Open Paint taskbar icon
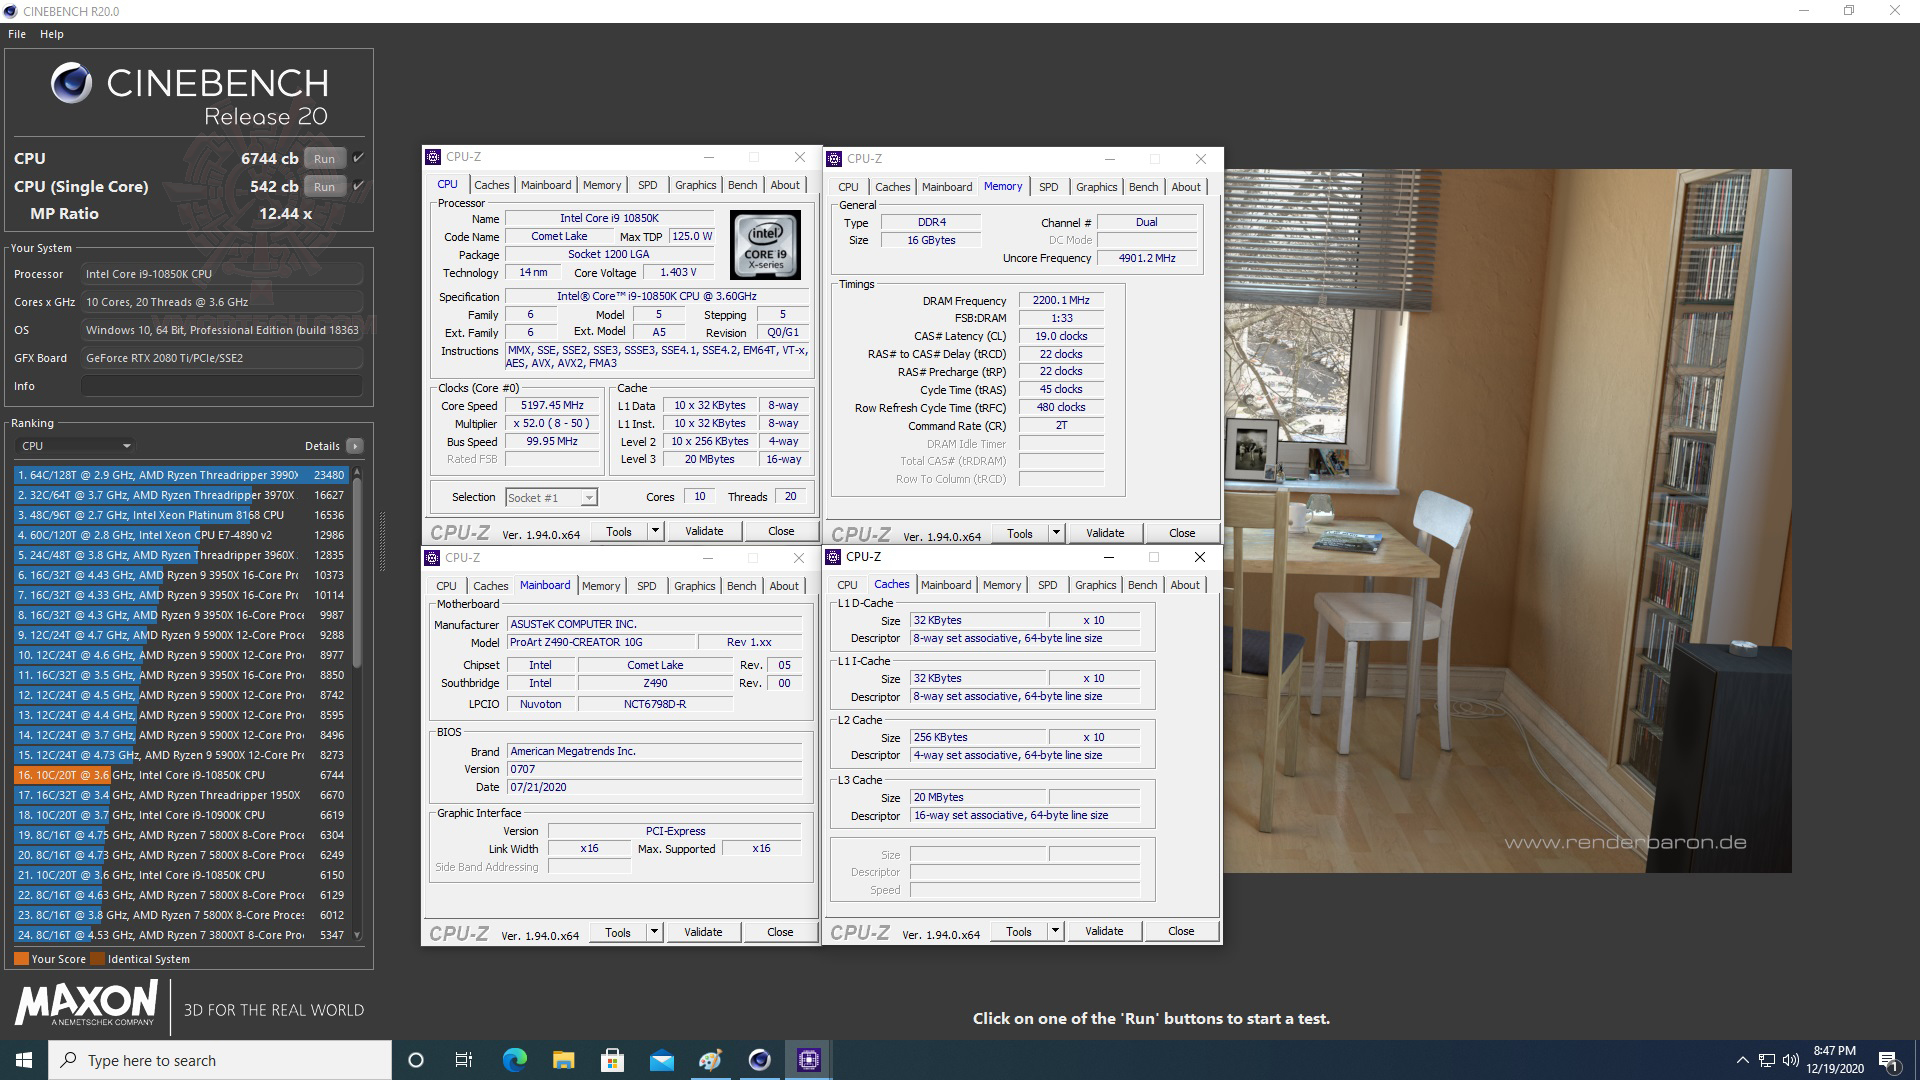The image size is (1920, 1080). coord(710,1060)
